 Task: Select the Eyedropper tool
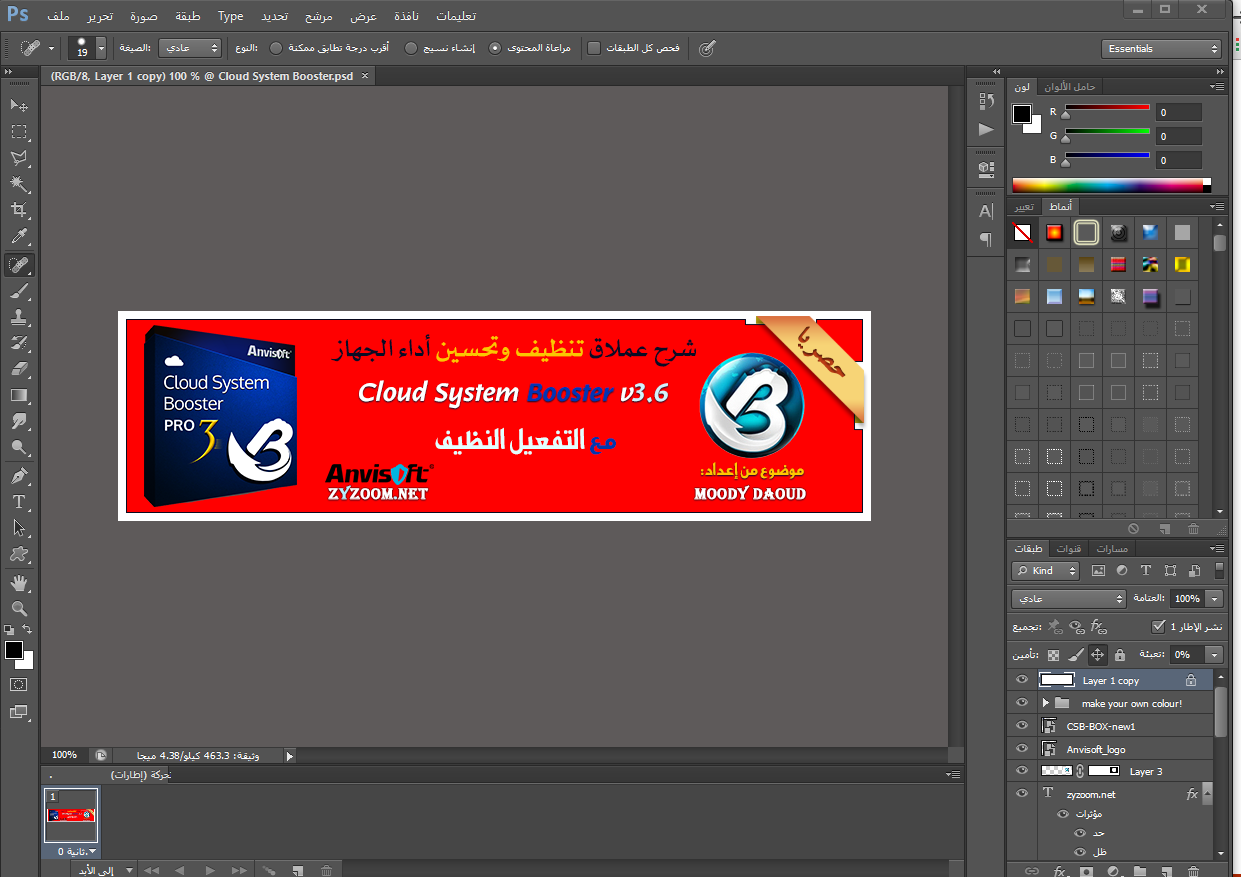[19, 237]
